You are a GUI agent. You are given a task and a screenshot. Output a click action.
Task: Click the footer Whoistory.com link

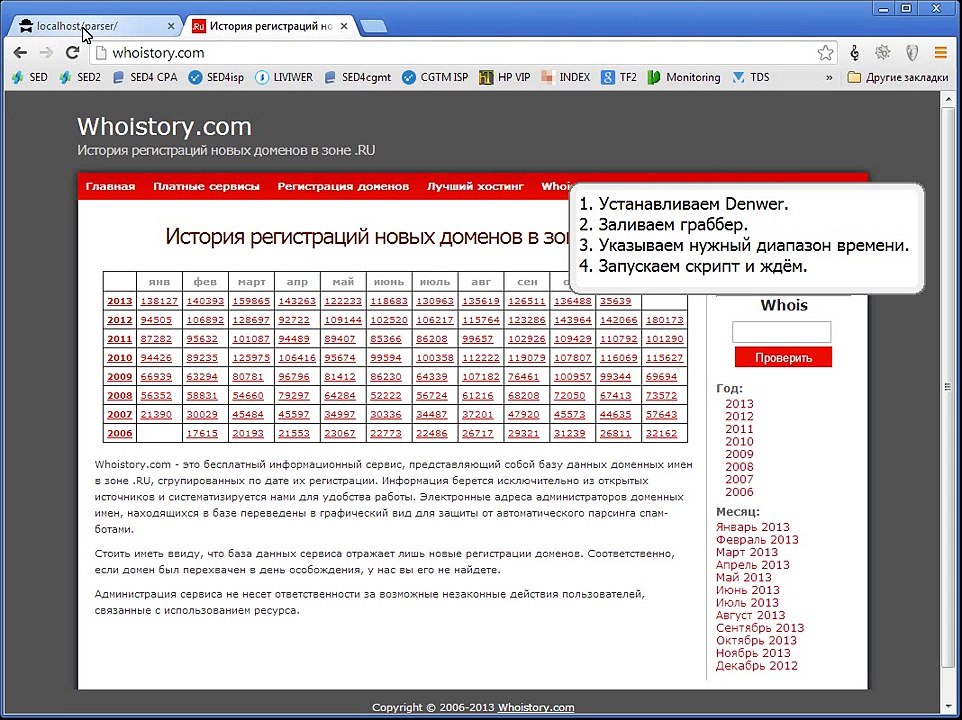pyautogui.click(x=536, y=707)
